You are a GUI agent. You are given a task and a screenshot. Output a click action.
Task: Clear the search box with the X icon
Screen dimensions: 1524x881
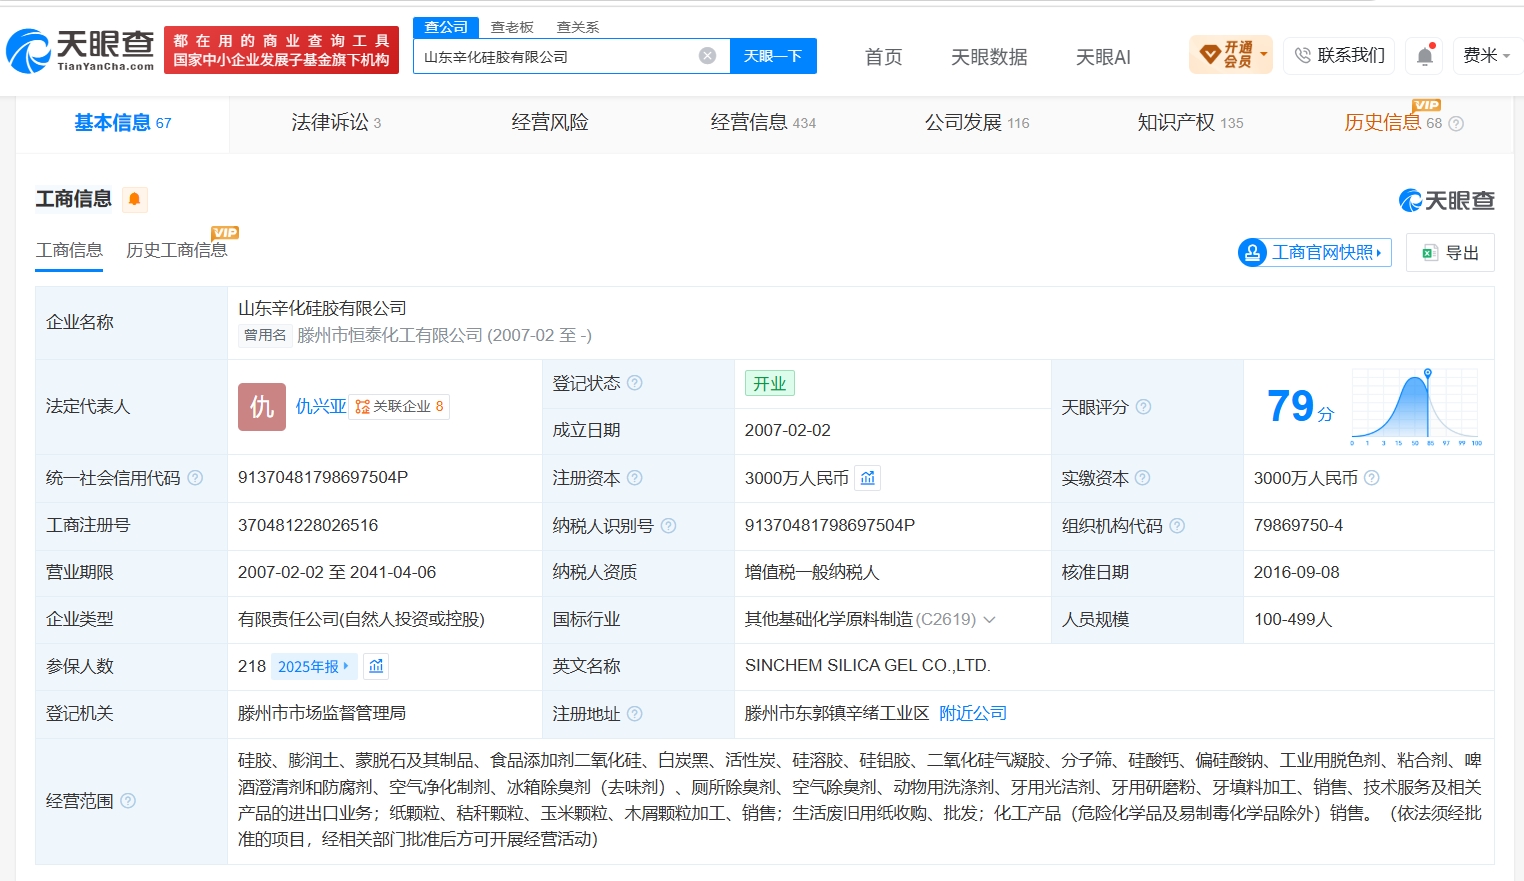pyautogui.click(x=707, y=56)
